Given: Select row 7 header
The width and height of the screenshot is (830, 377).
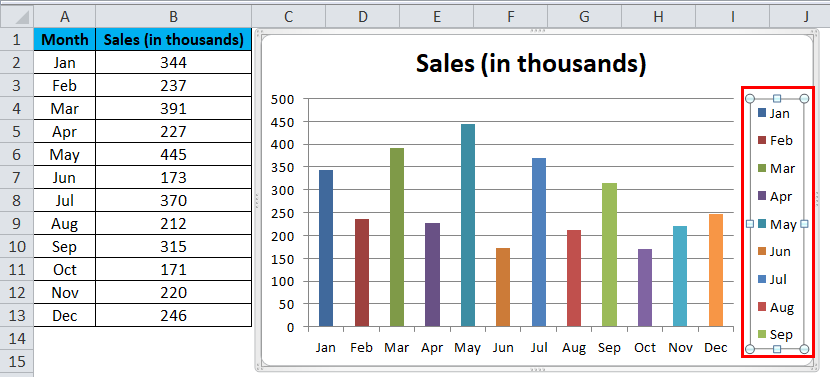Looking at the screenshot, I should 16,177.
